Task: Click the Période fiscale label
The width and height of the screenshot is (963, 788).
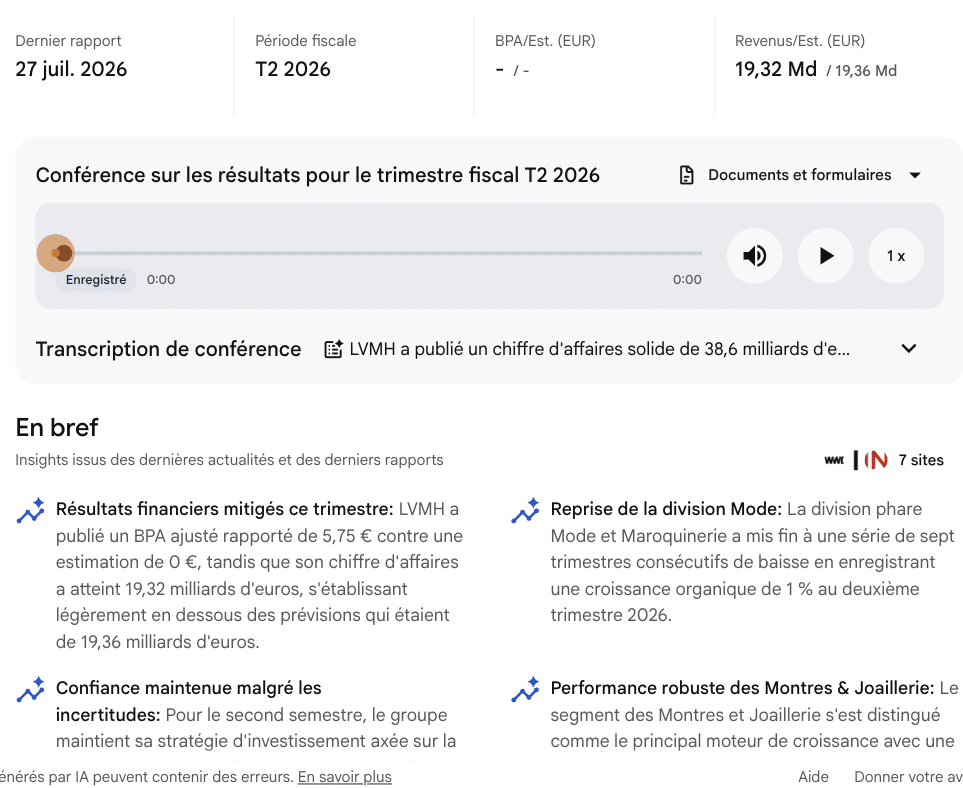Action: pos(305,41)
